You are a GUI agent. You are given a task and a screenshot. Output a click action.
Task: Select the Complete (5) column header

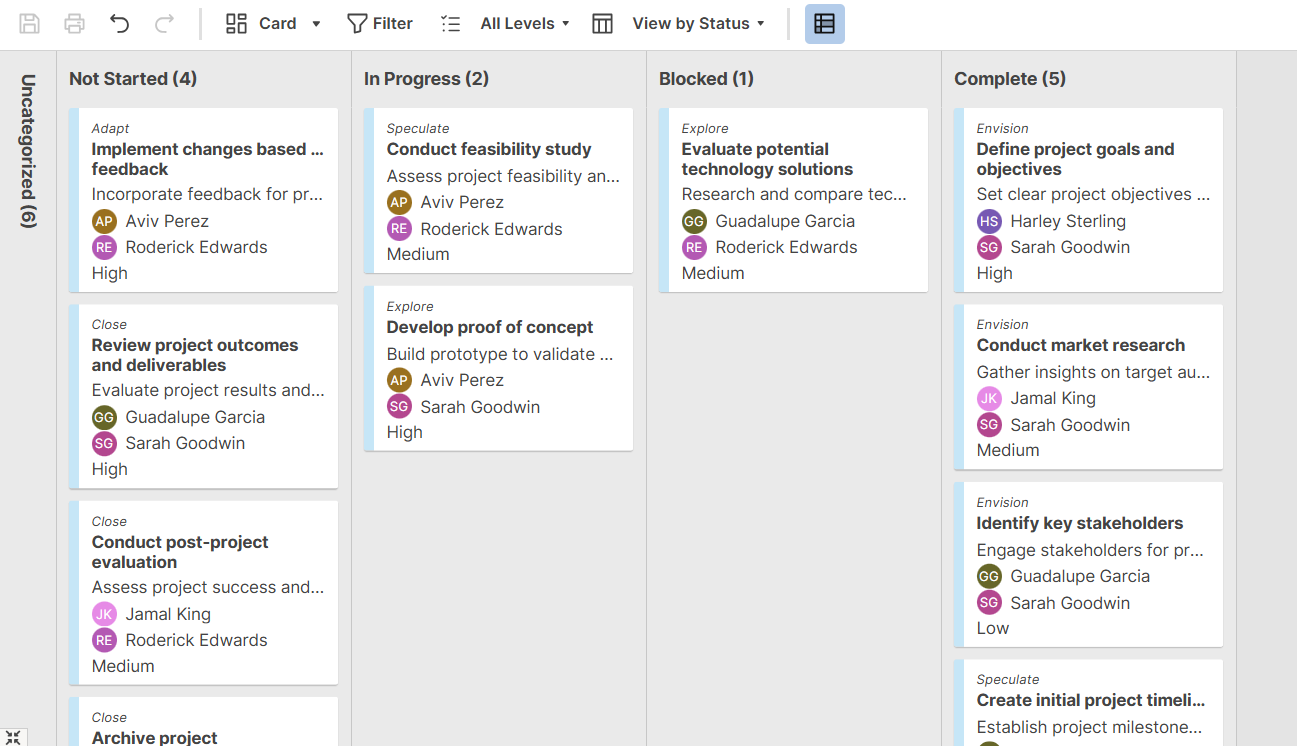coord(1010,79)
